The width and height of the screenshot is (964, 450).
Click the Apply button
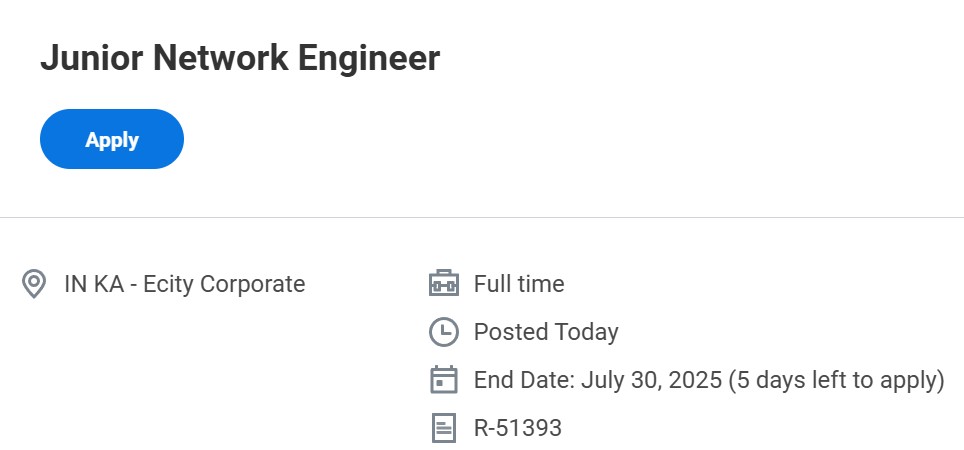click(x=112, y=140)
